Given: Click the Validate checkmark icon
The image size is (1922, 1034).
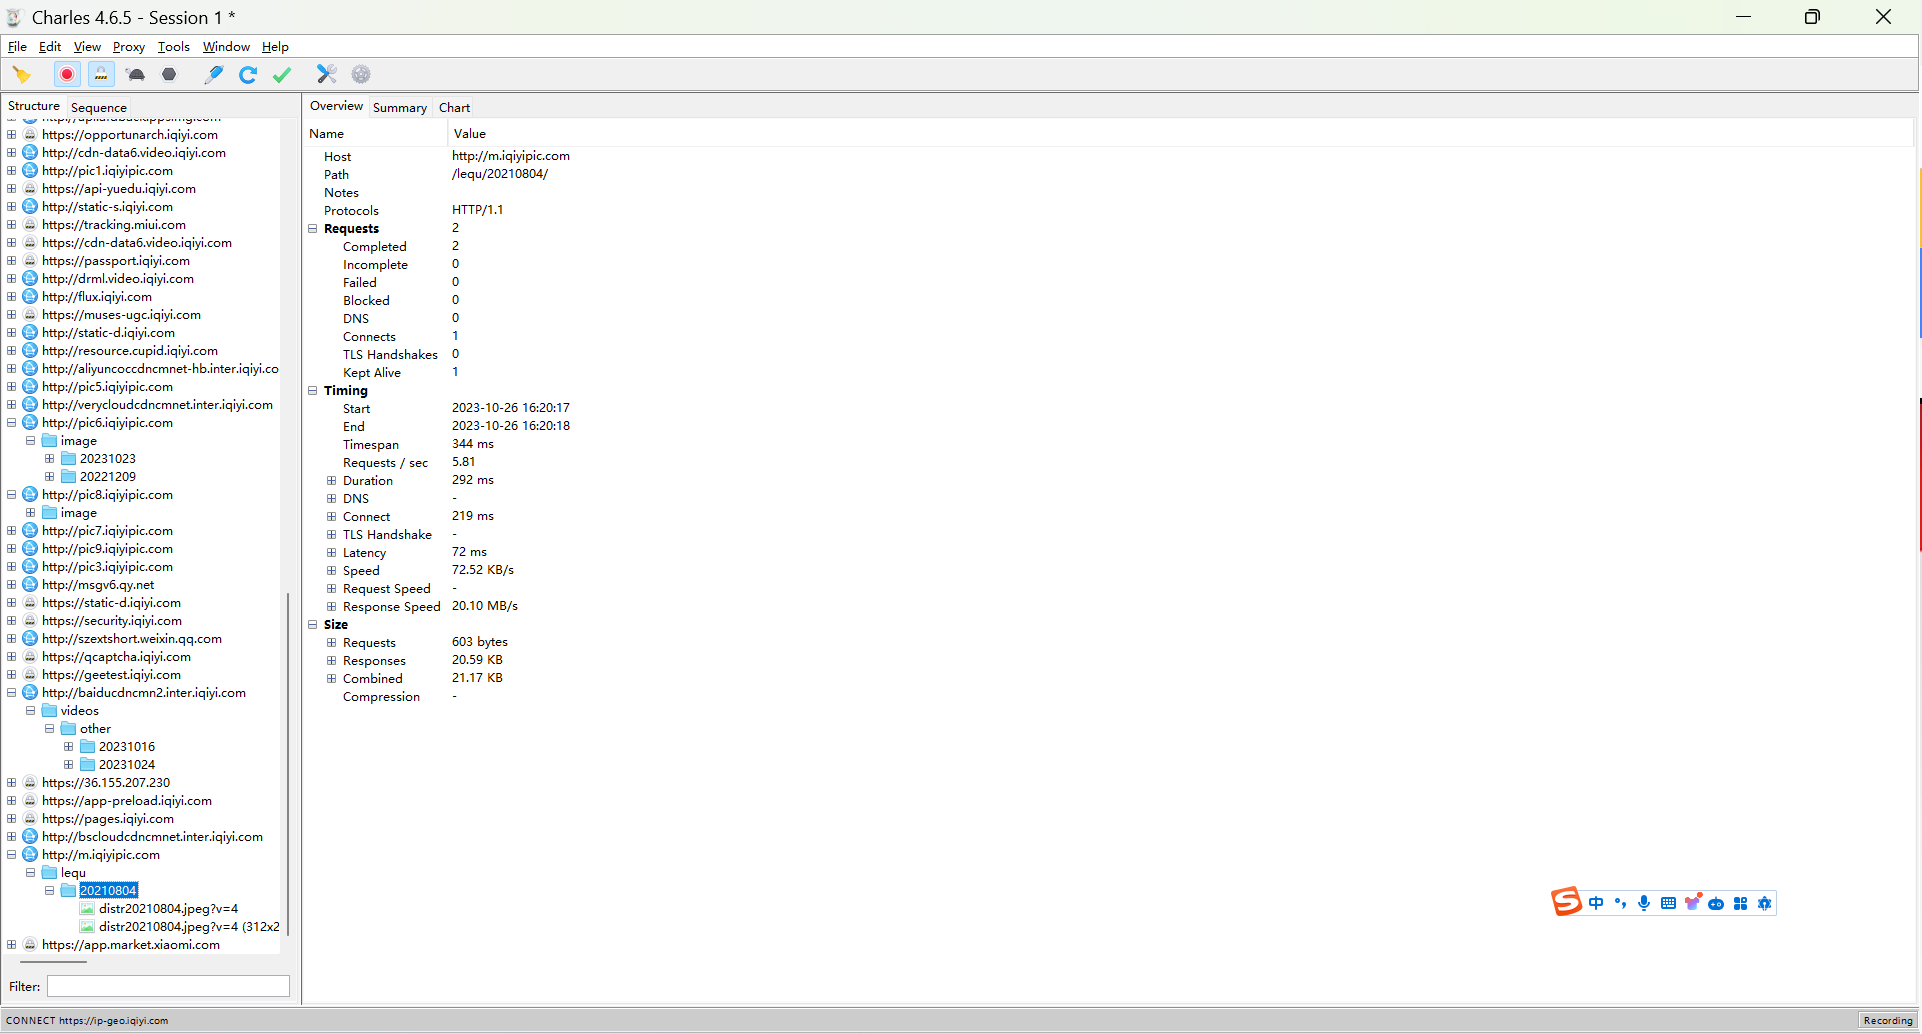Looking at the screenshot, I should 282,74.
